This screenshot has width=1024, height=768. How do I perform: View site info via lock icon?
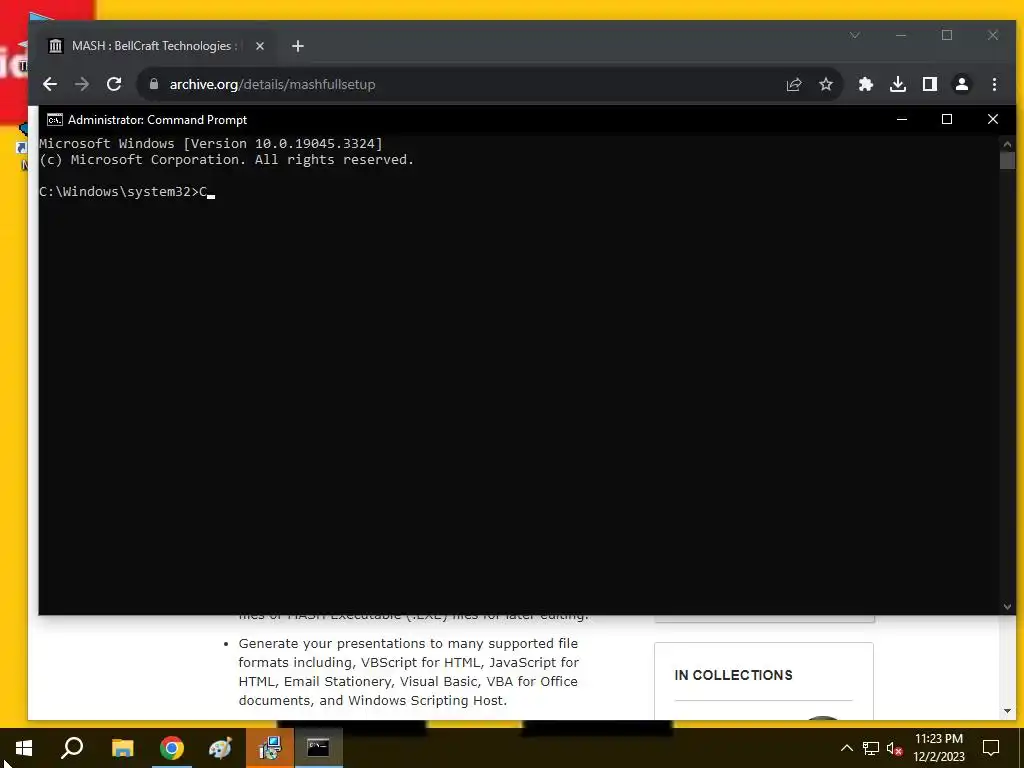(154, 84)
